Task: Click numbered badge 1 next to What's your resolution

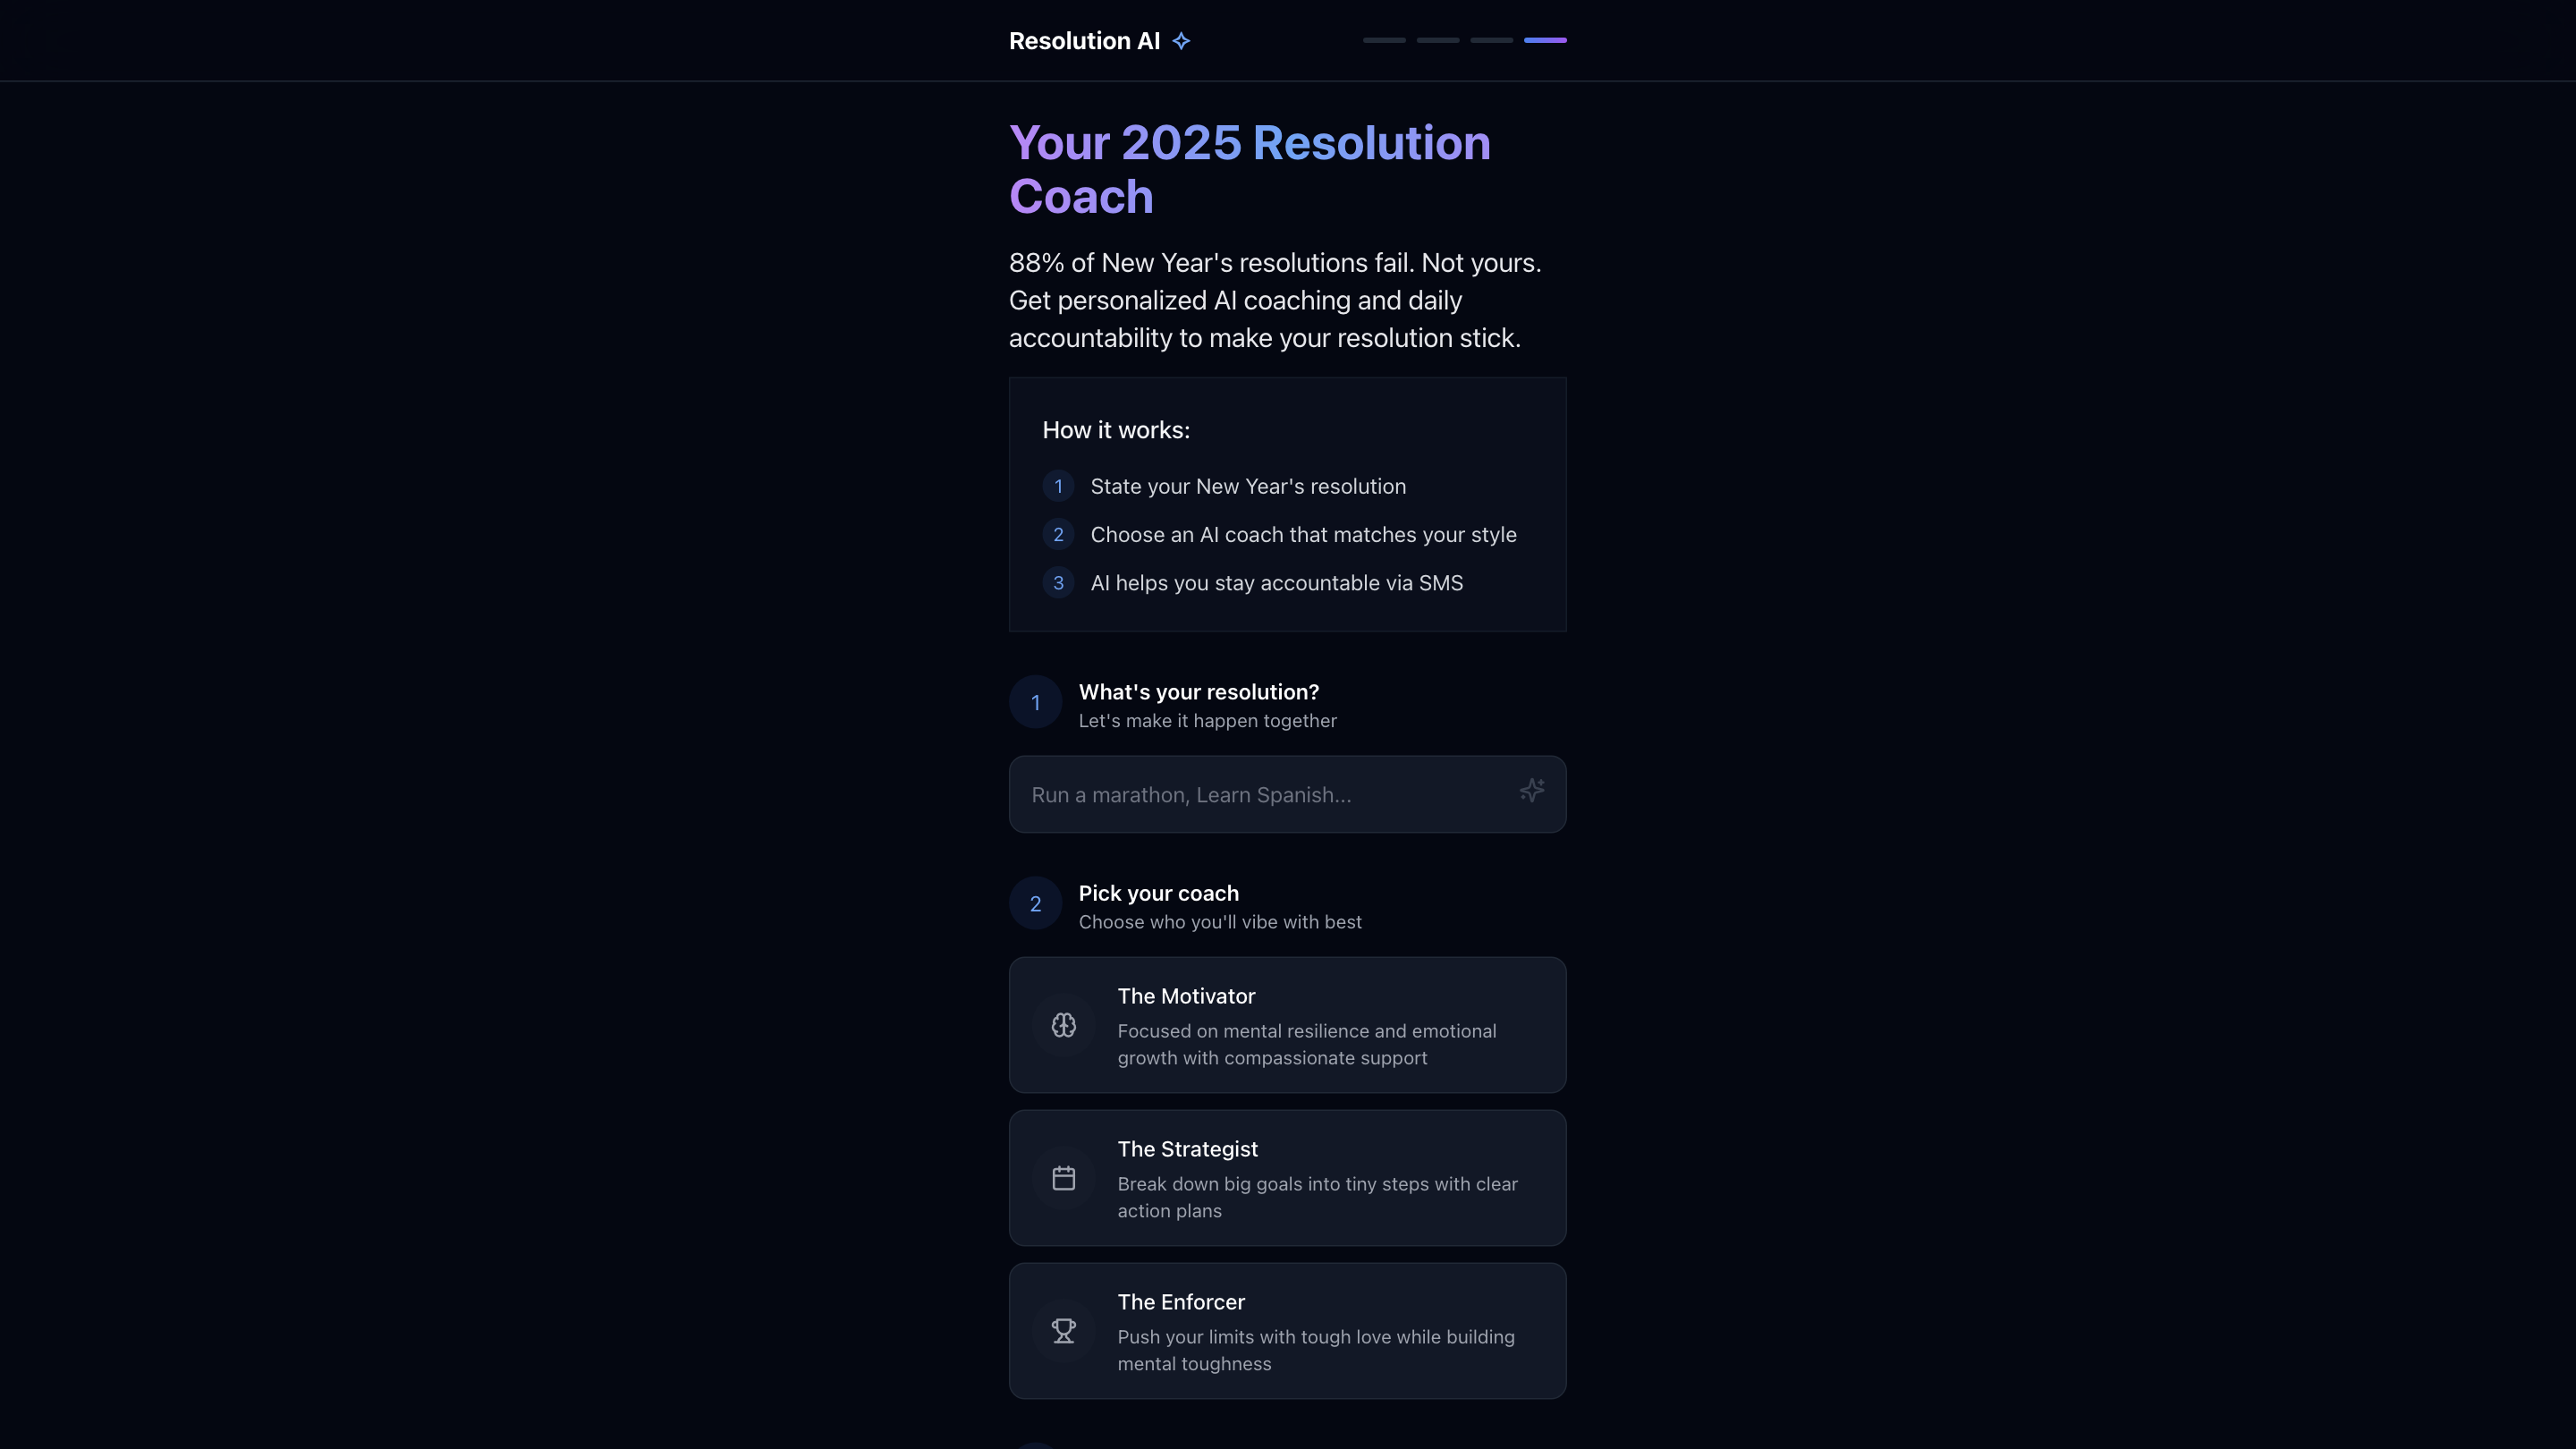Action: coord(1036,702)
